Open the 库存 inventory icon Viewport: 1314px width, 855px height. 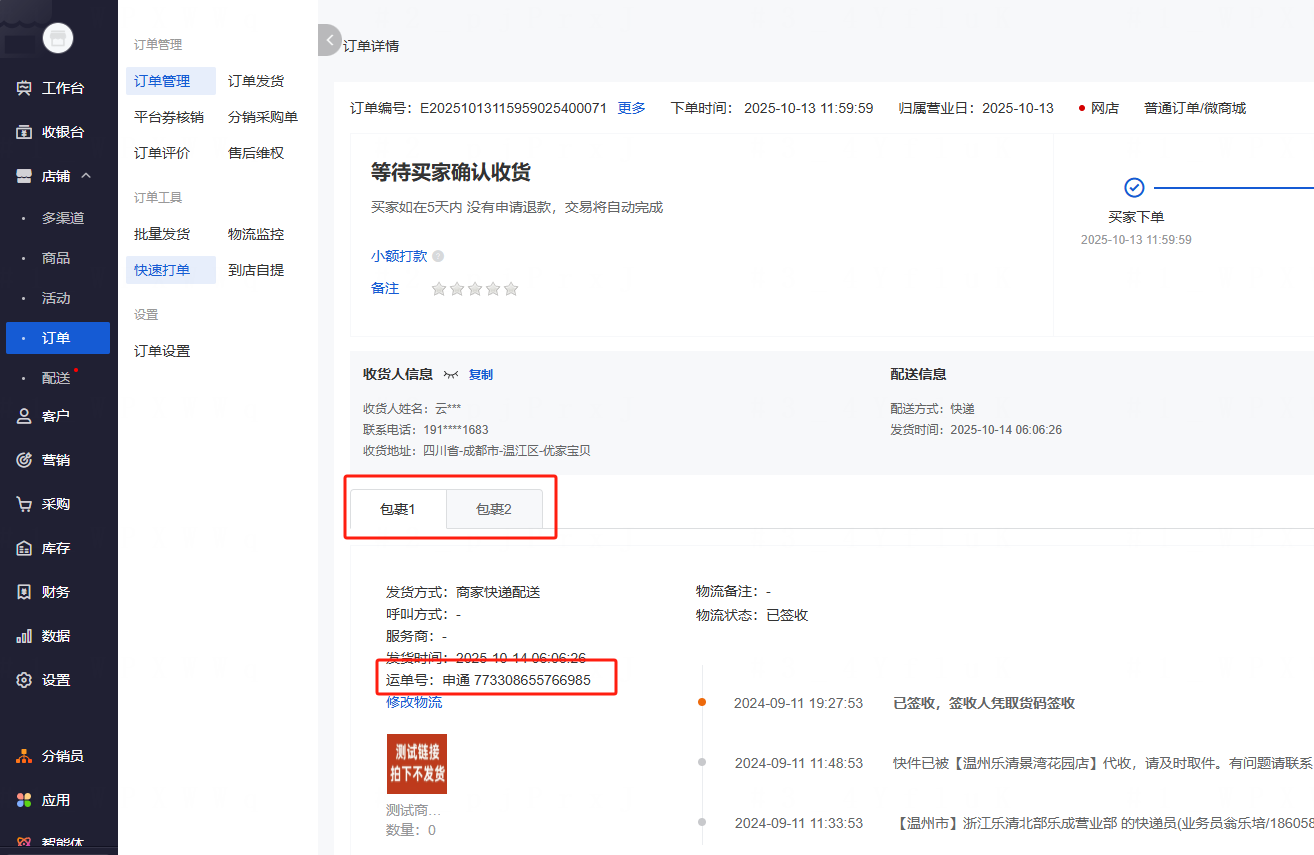point(25,548)
